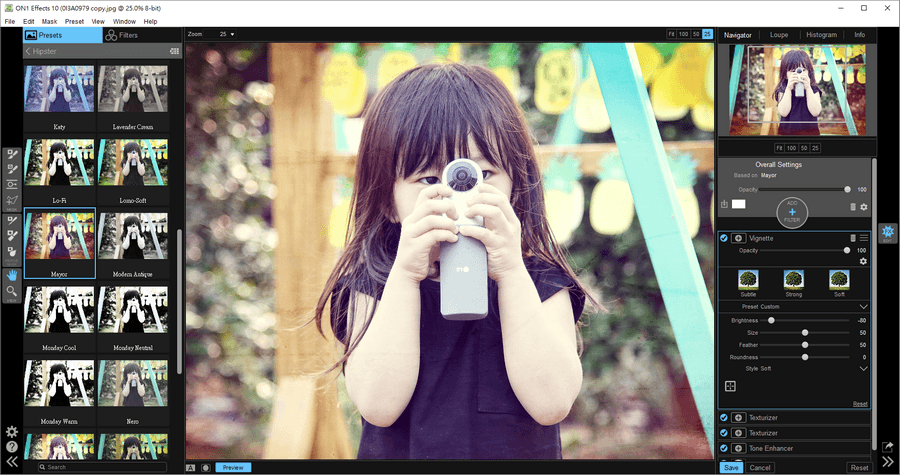This screenshot has width=900, height=475.
Task: Select the Refine Brush tool
Action: pyautogui.click(x=12, y=220)
